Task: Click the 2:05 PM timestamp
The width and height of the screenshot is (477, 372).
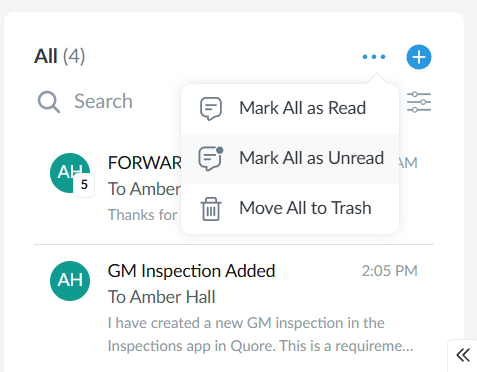Action: coord(389,271)
